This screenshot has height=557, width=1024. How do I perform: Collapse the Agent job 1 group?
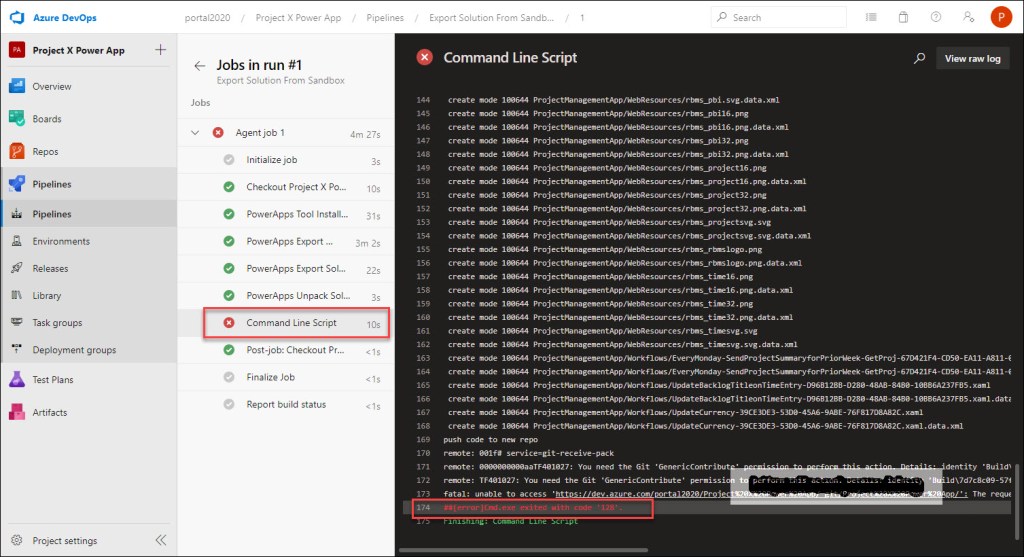[195, 133]
